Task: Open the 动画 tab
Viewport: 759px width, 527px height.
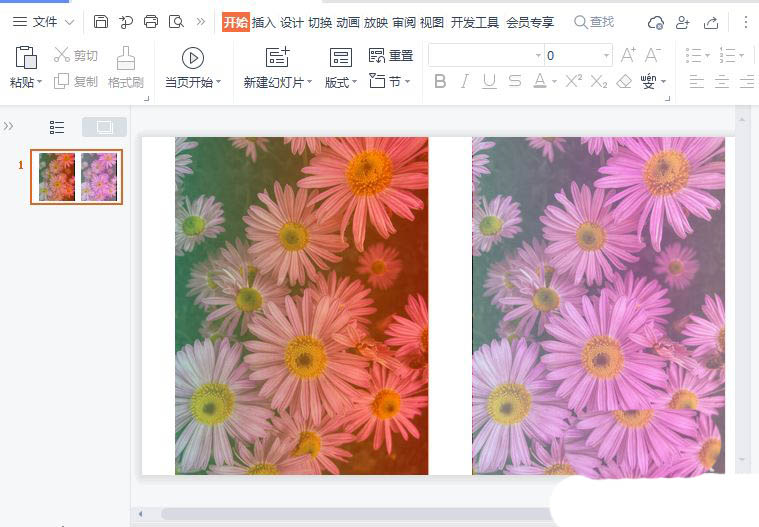Action: point(348,22)
